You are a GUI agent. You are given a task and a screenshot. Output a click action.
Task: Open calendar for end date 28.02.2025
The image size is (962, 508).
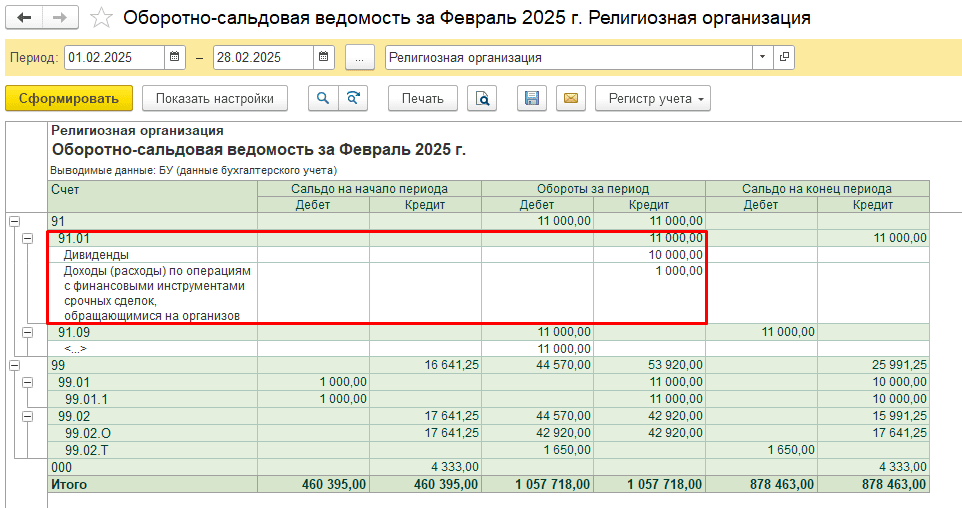pyautogui.click(x=324, y=58)
